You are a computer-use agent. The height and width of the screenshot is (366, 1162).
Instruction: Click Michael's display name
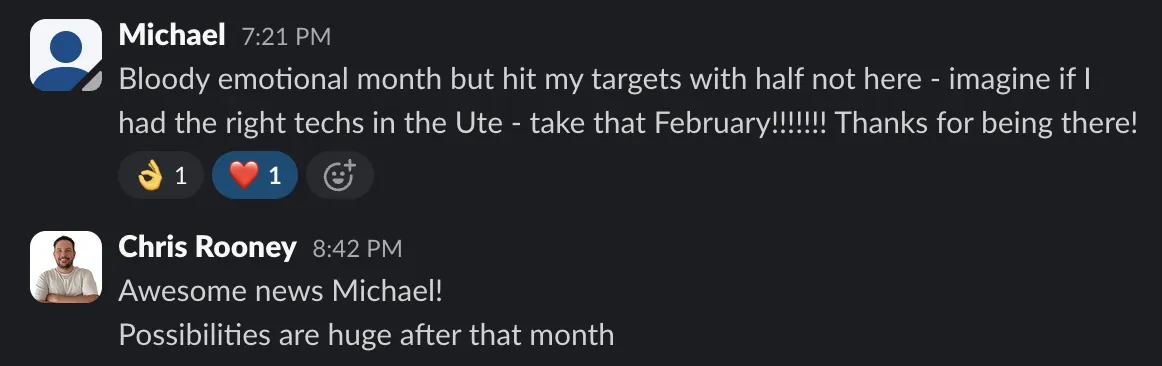coord(172,34)
